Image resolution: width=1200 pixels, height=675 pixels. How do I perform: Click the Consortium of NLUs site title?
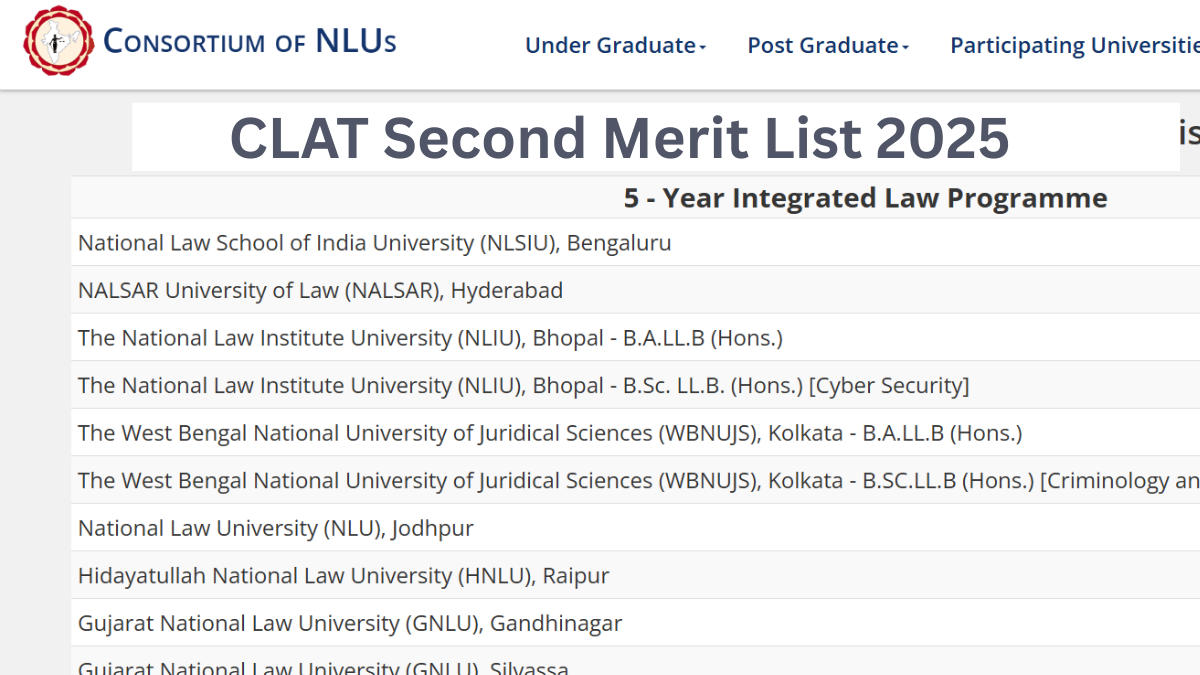click(250, 42)
